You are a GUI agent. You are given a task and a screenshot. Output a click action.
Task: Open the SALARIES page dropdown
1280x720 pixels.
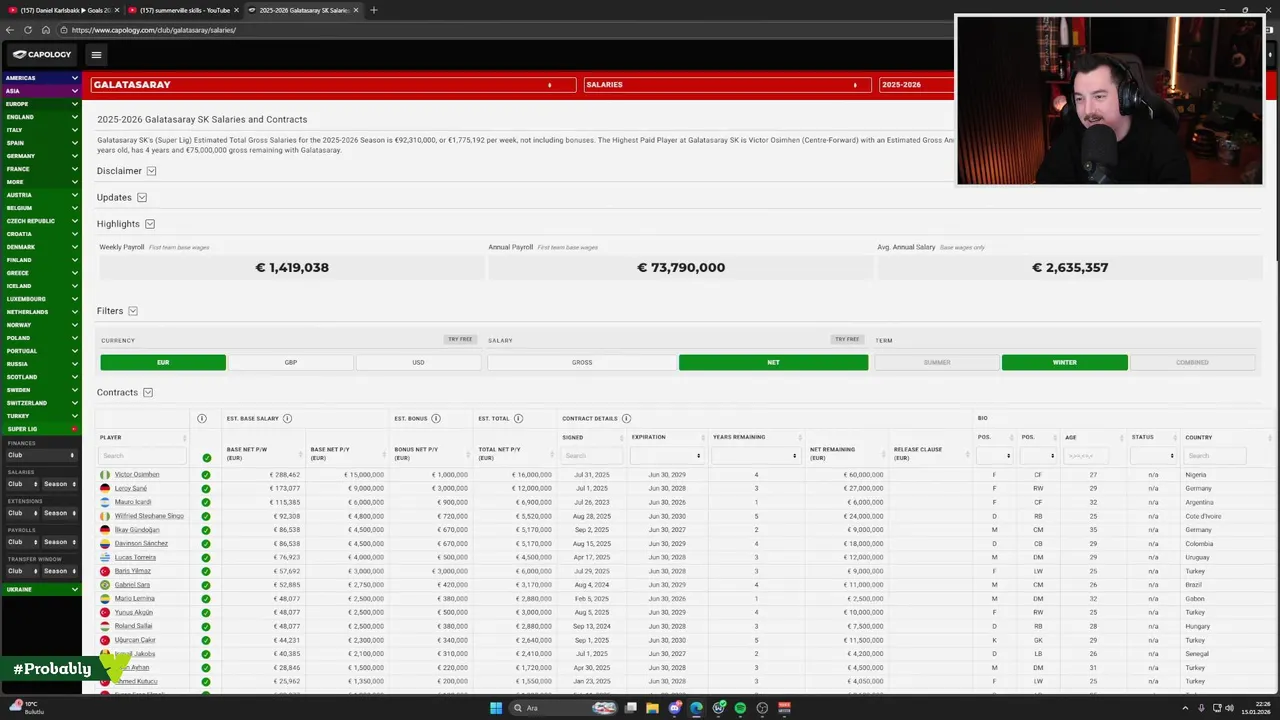click(x=726, y=85)
